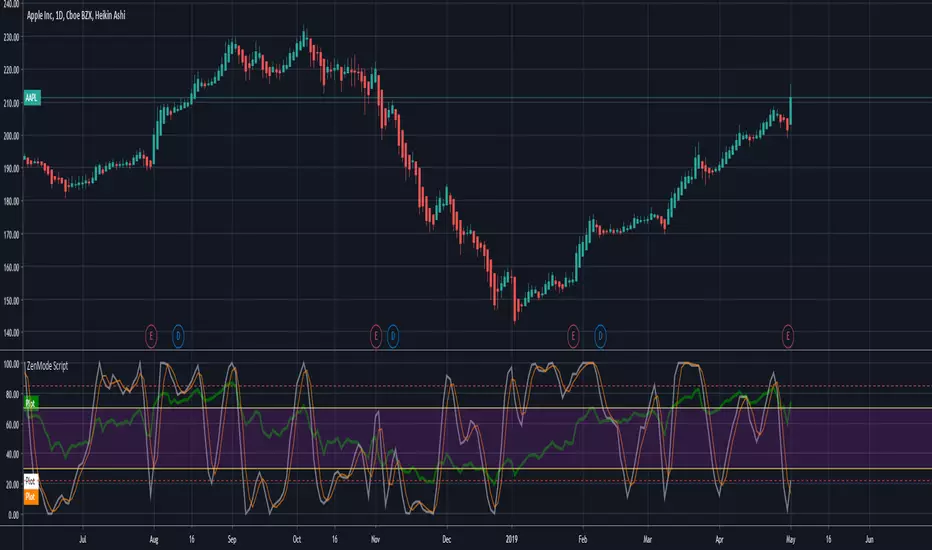Click the Jul date label
Image resolution: width=932 pixels, height=550 pixels.
(x=83, y=539)
